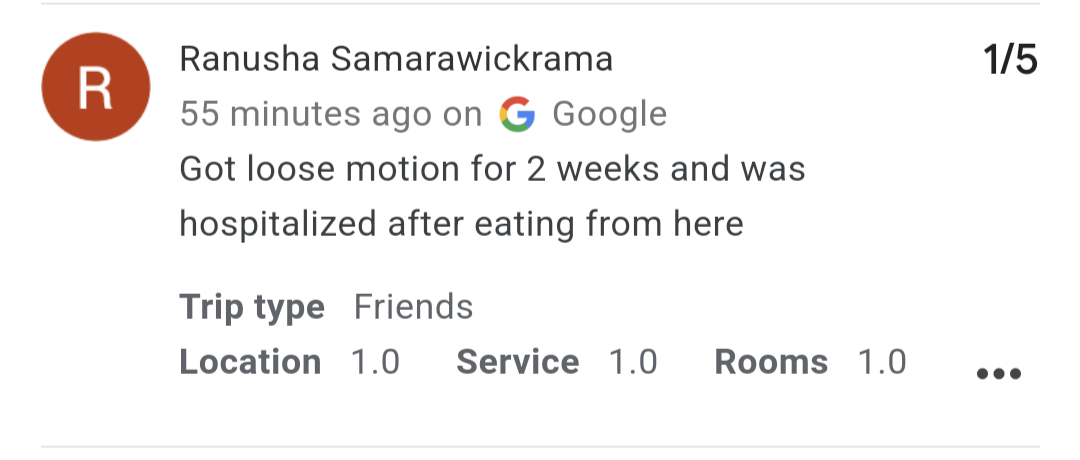Open the three-dot more options menu
The height and width of the screenshot is (460, 1080).
coord(999,373)
